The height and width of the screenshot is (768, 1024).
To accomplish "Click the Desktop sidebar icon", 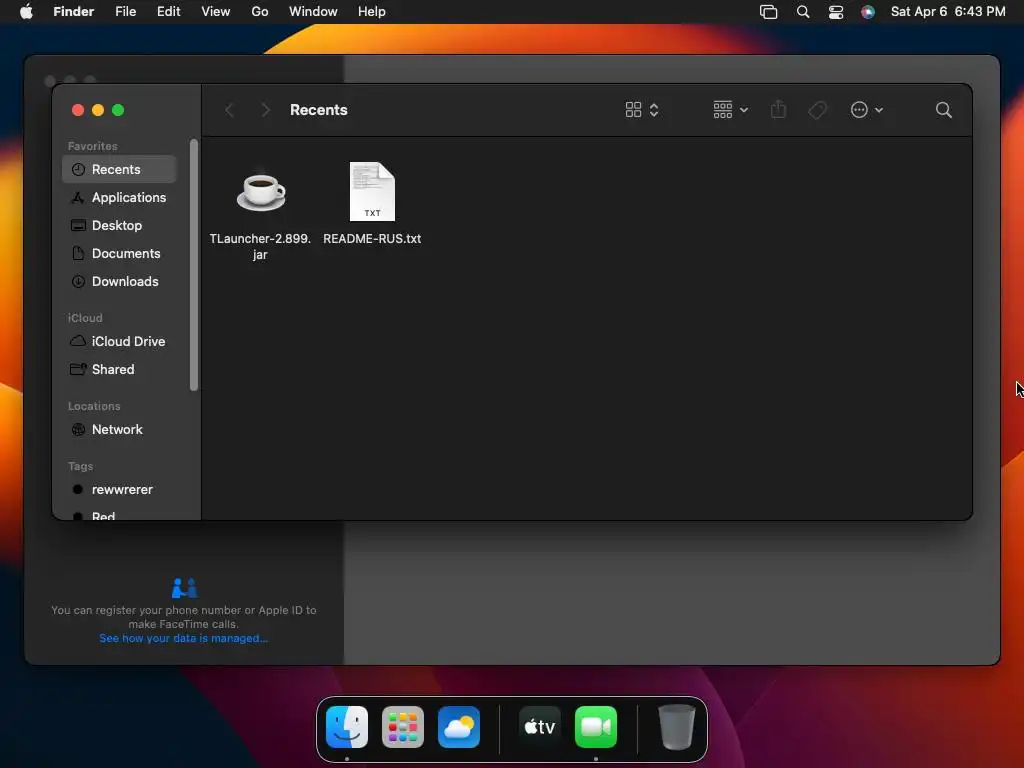I will coord(78,225).
